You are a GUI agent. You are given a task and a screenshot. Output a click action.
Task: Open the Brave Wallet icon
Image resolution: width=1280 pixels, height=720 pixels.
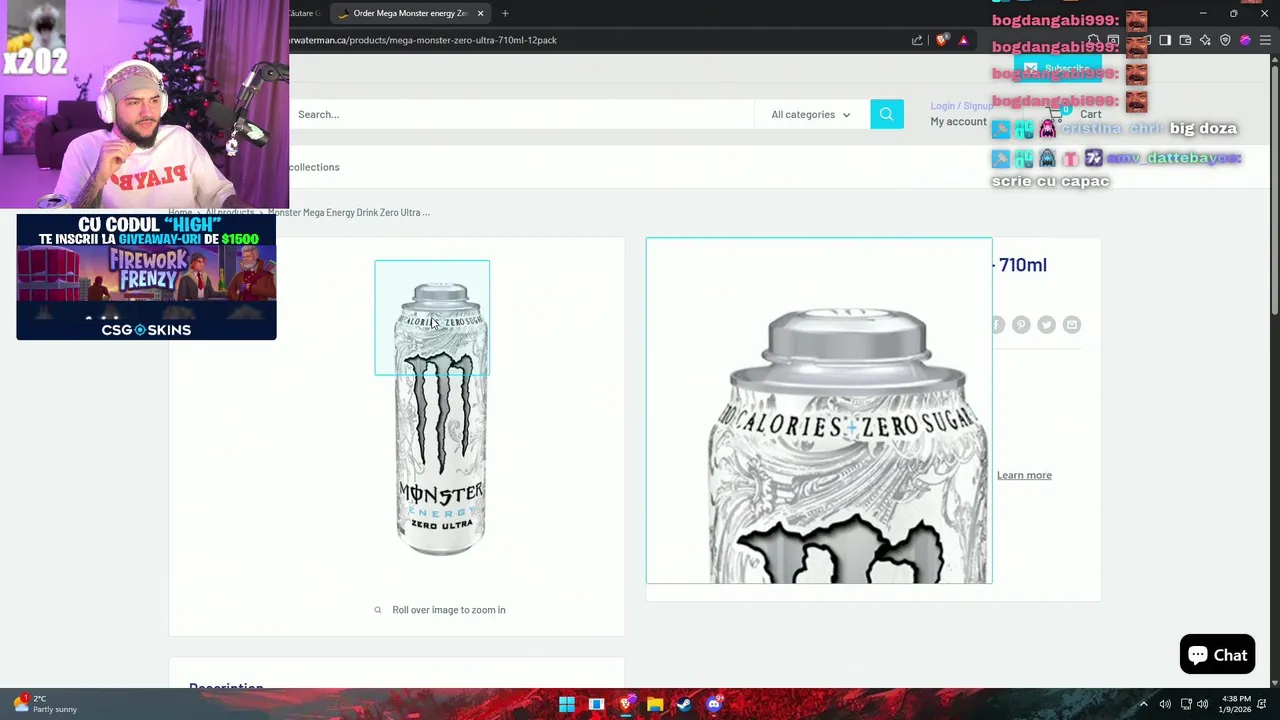click(1185, 40)
